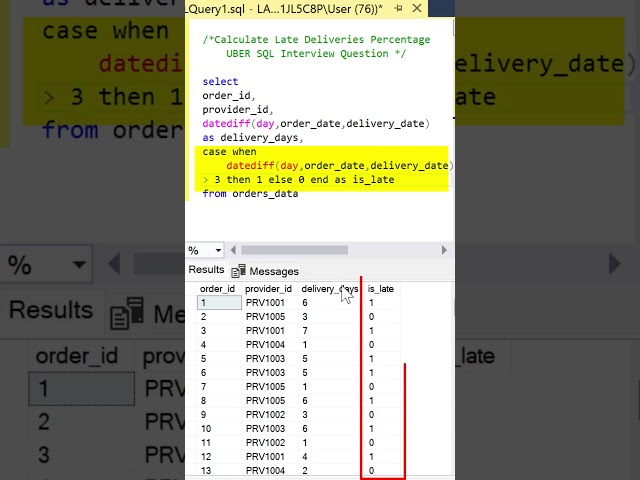Click the horizontal scrollbar right arrow
This screenshot has width=640, height=480.
(x=444, y=250)
